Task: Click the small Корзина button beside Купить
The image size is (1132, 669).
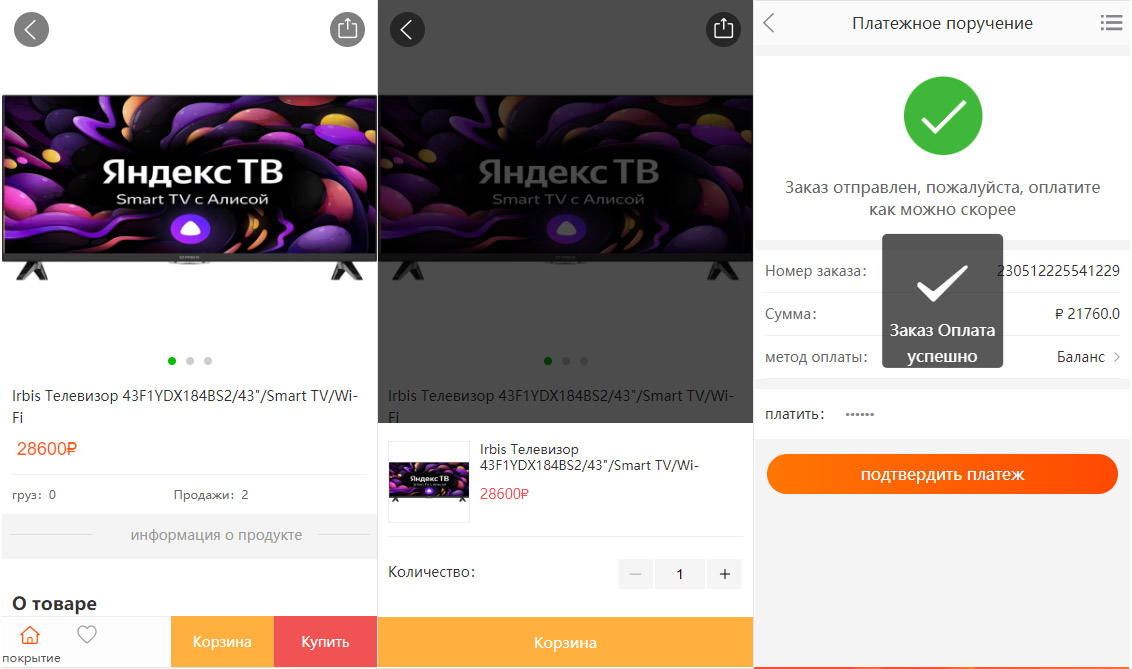Action: [222, 642]
